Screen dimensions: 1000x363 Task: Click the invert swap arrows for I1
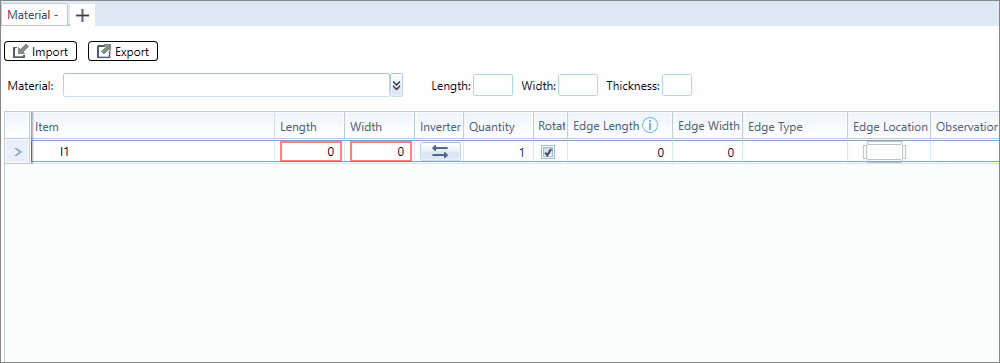pos(440,152)
